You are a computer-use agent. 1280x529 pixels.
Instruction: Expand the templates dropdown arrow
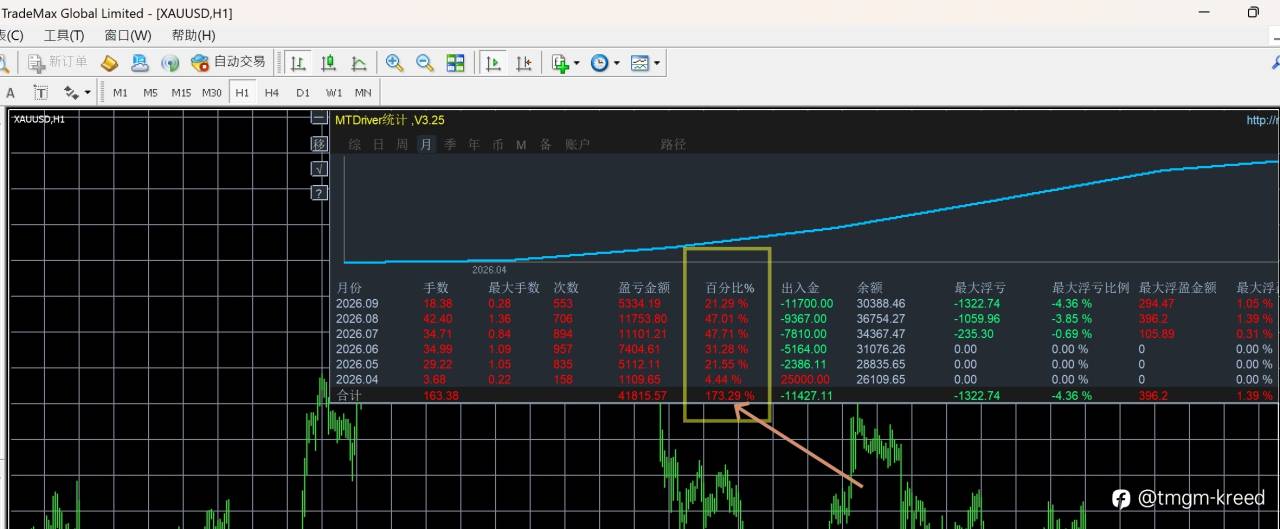(x=657, y=63)
